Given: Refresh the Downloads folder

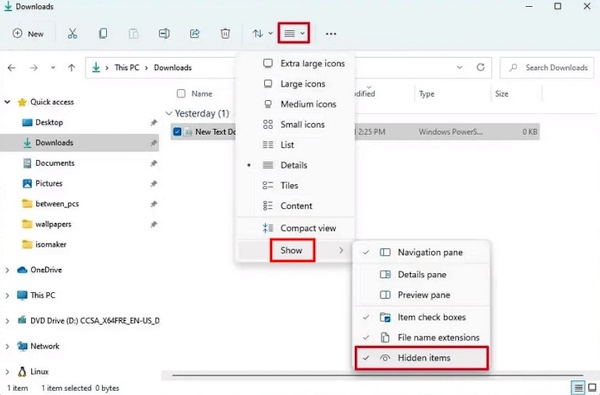Looking at the screenshot, I should (481, 68).
